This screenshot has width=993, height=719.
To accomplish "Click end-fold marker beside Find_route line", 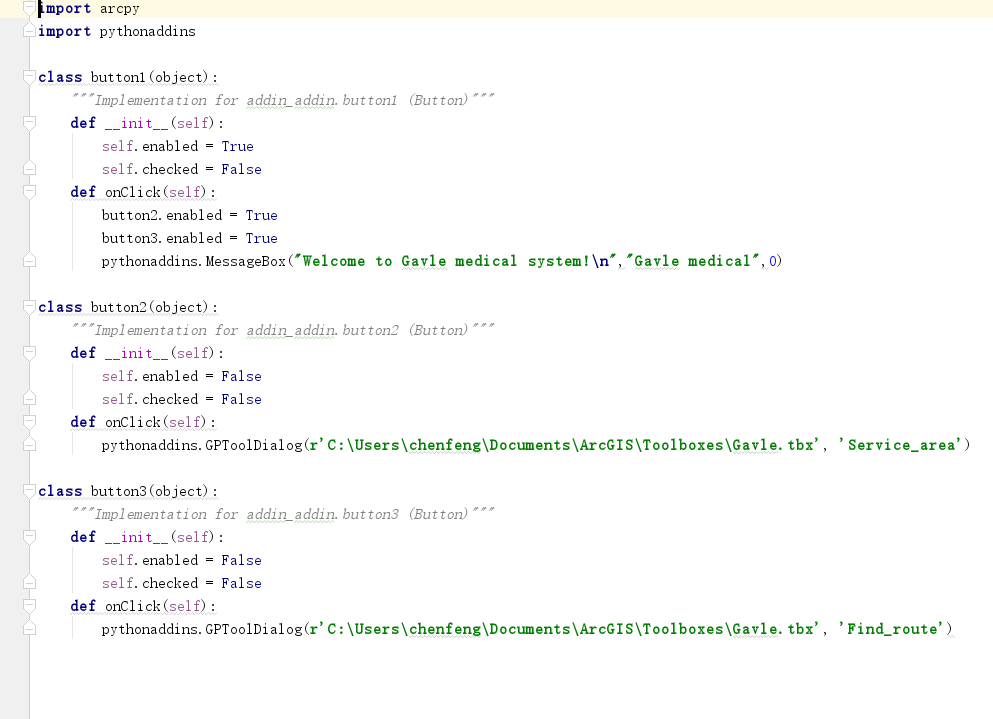I will click(29, 628).
